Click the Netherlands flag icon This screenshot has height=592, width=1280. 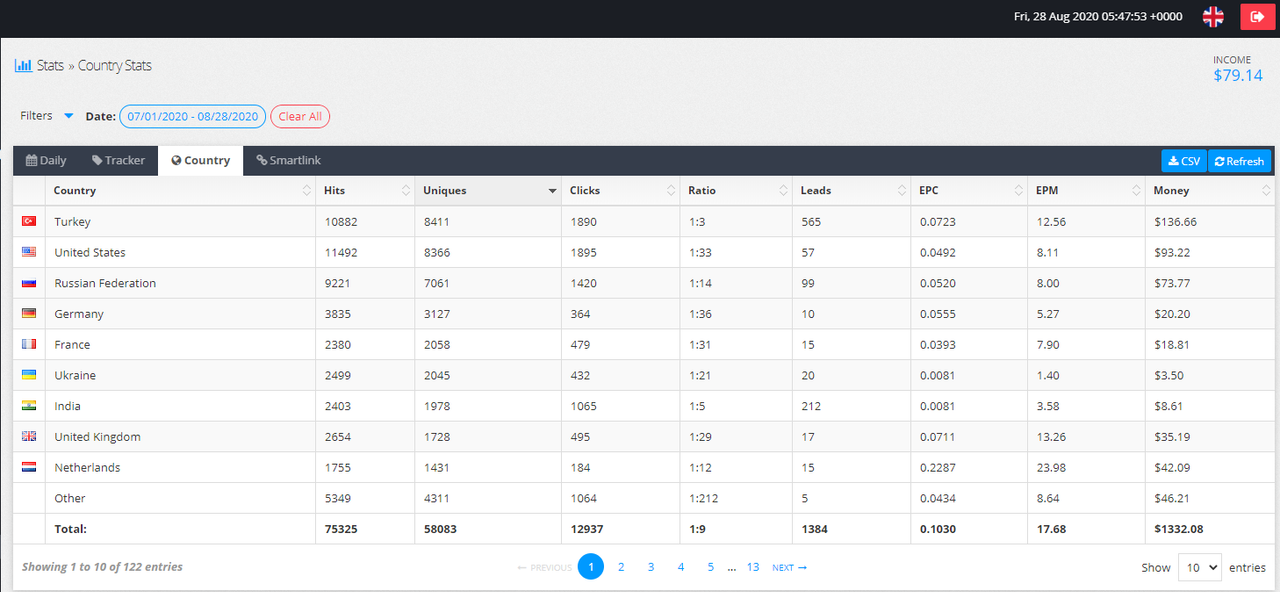pos(29,467)
